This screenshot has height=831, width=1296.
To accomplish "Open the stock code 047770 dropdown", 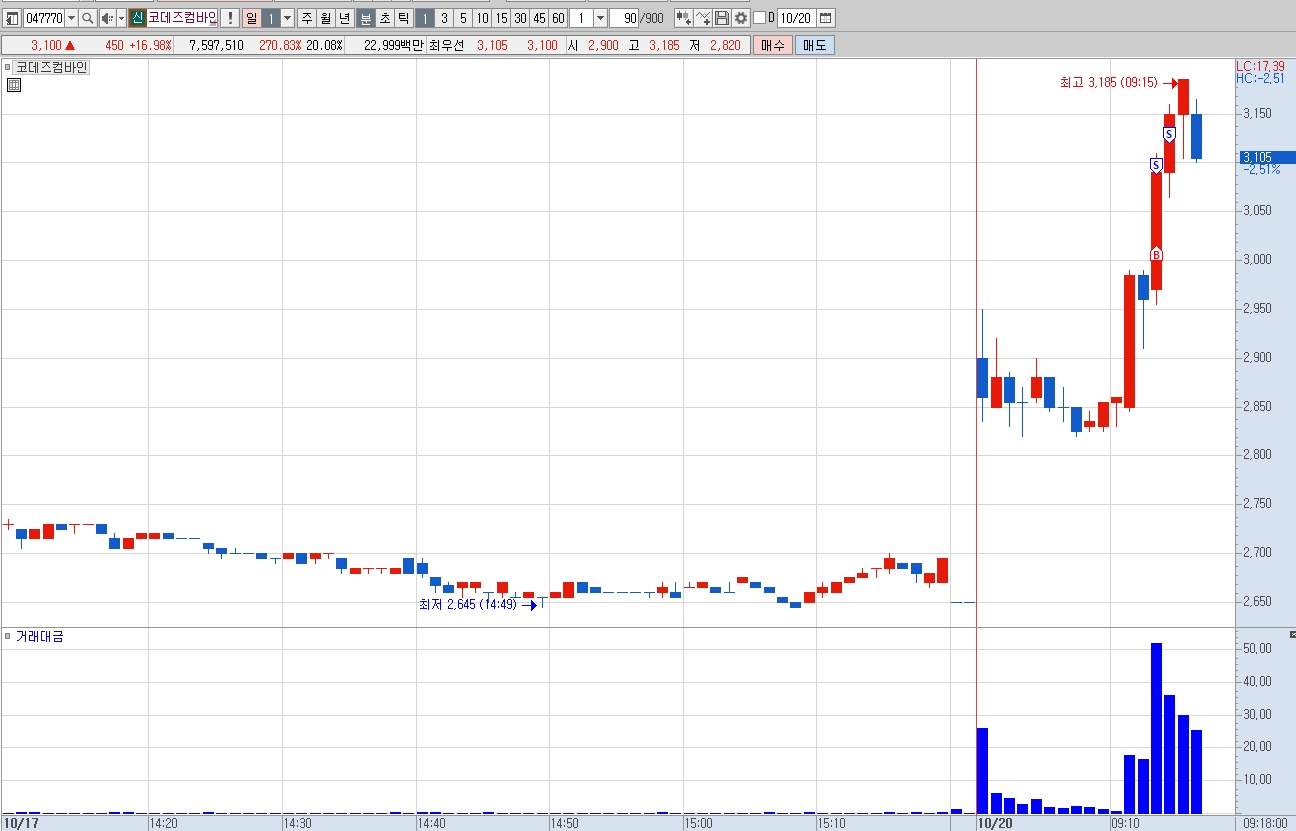I will tap(71, 18).
